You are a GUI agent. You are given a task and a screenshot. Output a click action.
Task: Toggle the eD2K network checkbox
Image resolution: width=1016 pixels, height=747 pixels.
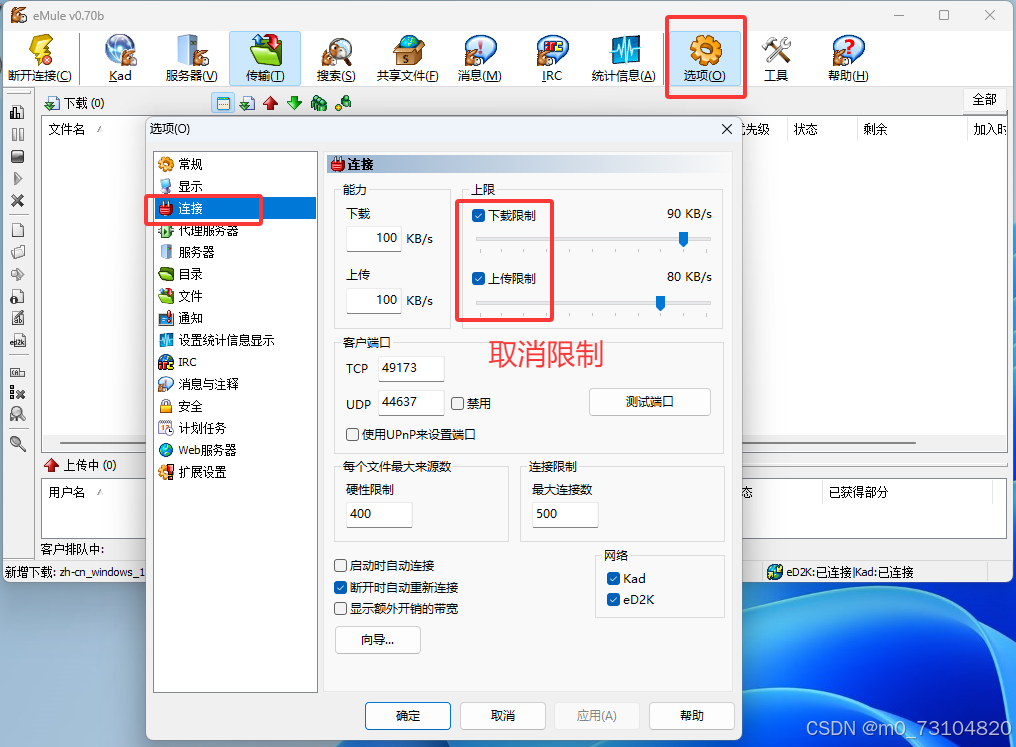coord(614,600)
